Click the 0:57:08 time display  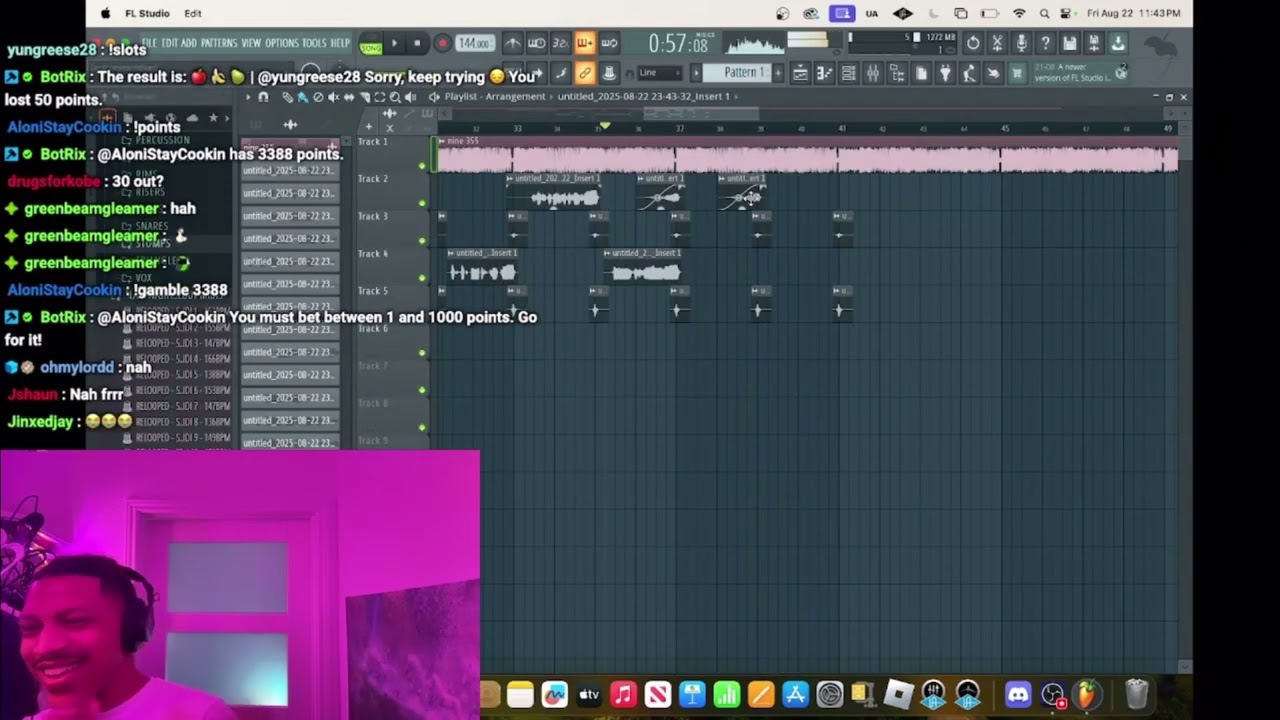pyautogui.click(x=679, y=44)
